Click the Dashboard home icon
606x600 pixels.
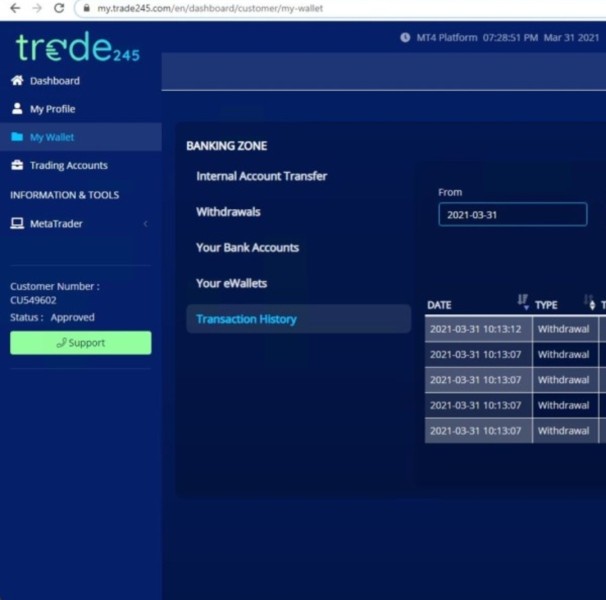17,80
